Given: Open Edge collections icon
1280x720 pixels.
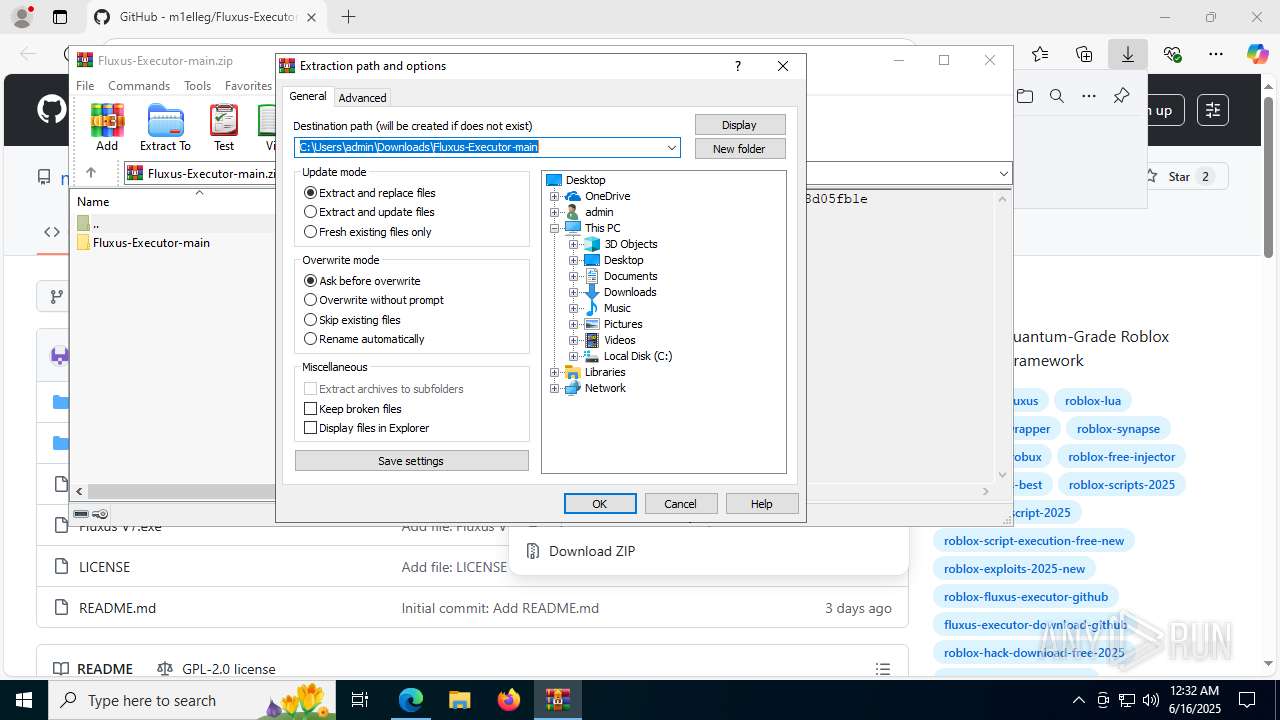Looking at the screenshot, I should pos(1084,54).
